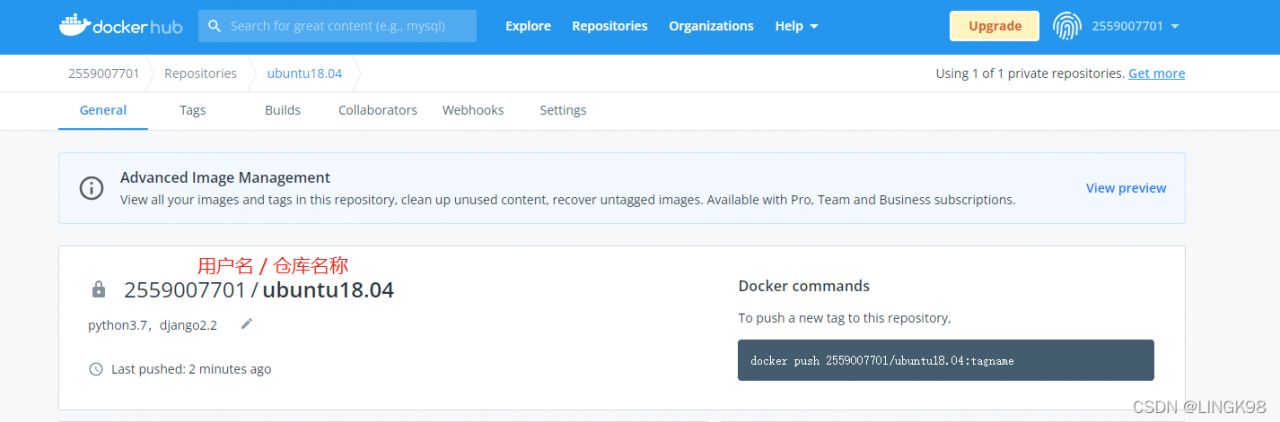Click the Repositories breadcrumb
1280x422 pixels.
click(201, 73)
